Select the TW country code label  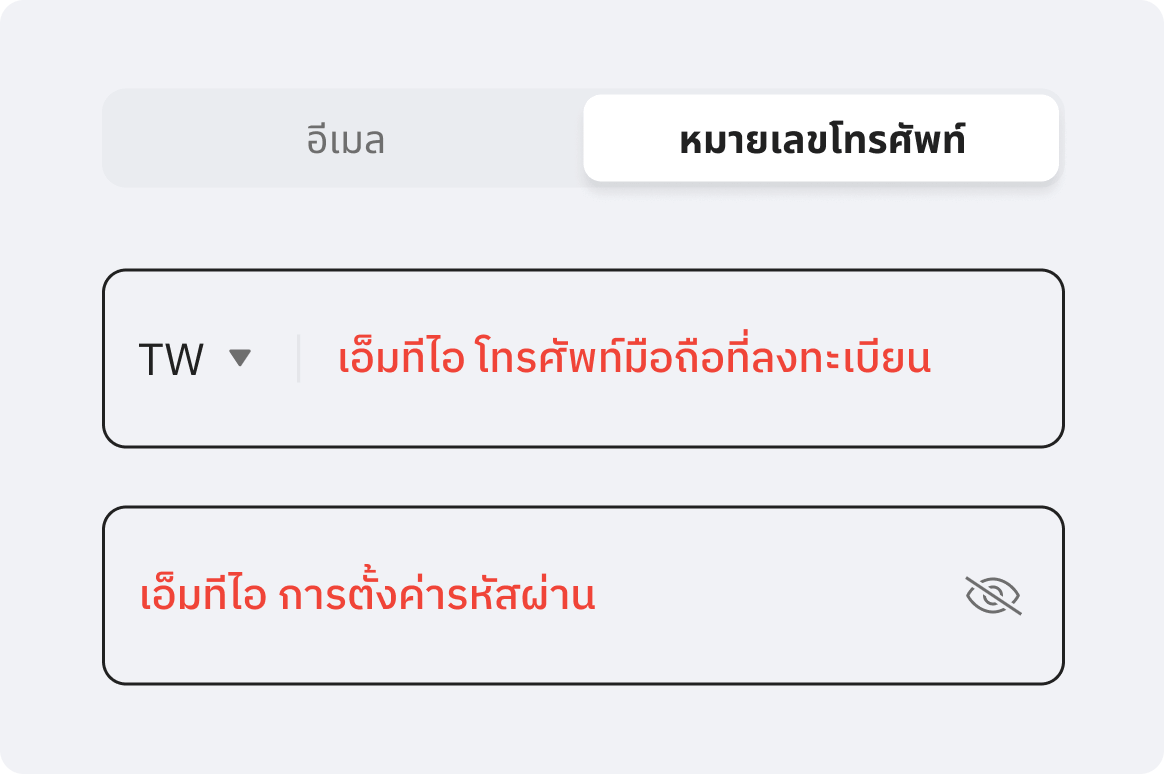coord(171,360)
